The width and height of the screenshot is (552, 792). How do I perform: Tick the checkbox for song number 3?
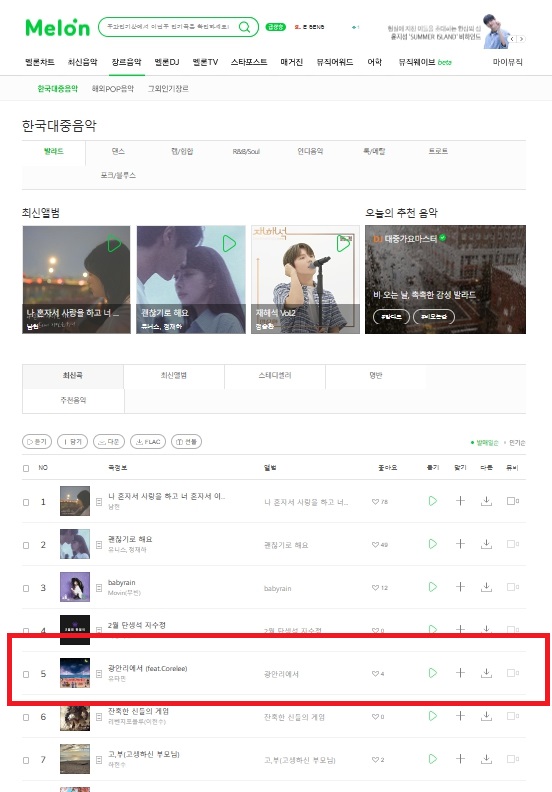26,588
